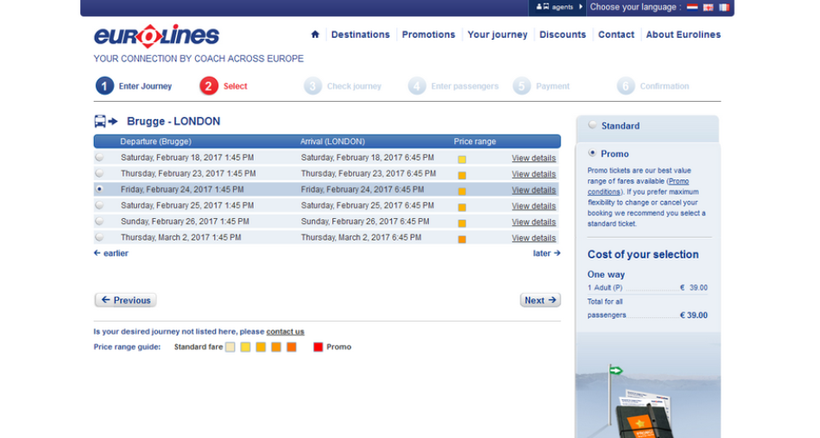This screenshot has height=438, width=820.
Task: Continue with the Next button
Action: [540, 300]
